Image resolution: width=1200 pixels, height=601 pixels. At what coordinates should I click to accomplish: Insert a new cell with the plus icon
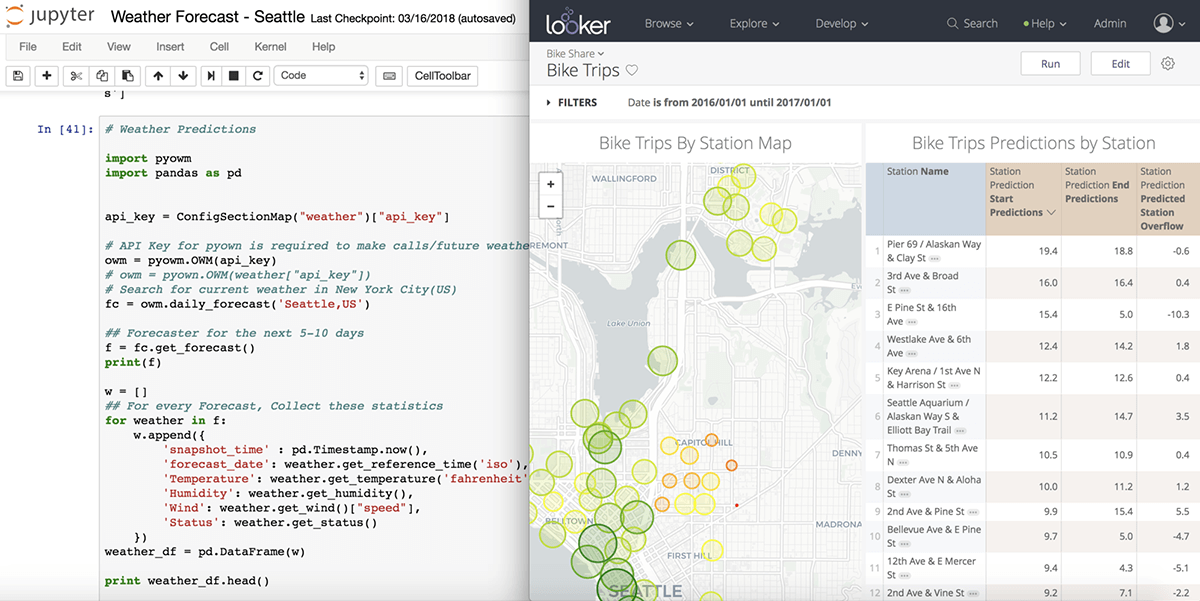click(47, 76)
